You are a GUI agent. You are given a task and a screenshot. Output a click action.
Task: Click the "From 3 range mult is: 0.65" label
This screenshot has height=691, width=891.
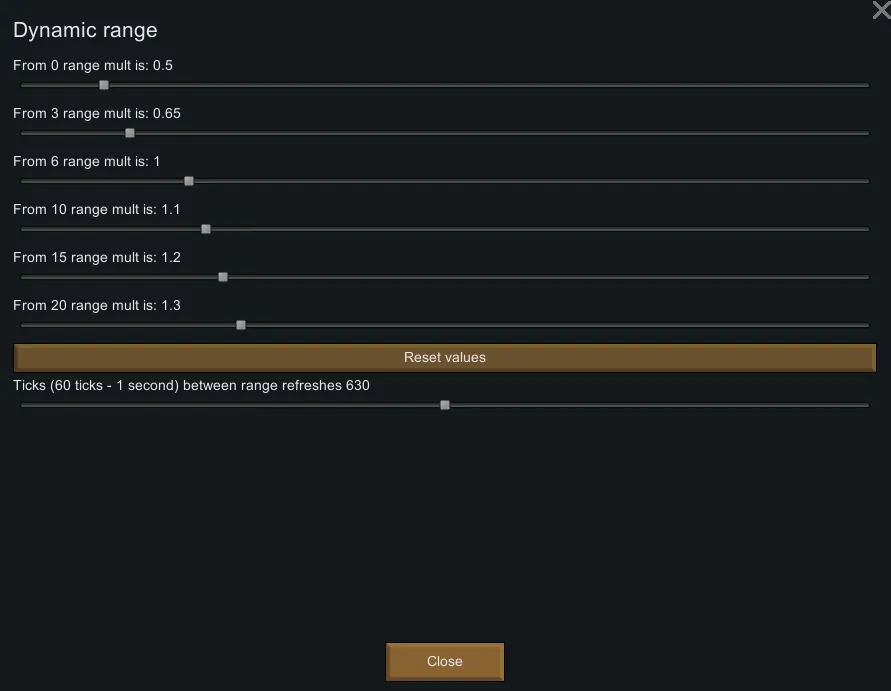(97, 114)
